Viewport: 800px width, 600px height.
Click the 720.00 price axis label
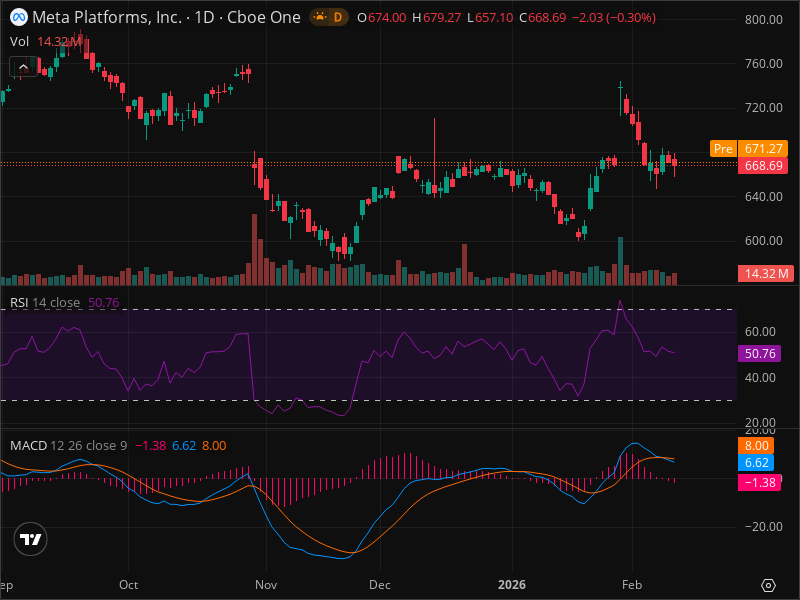coord(763,108)
